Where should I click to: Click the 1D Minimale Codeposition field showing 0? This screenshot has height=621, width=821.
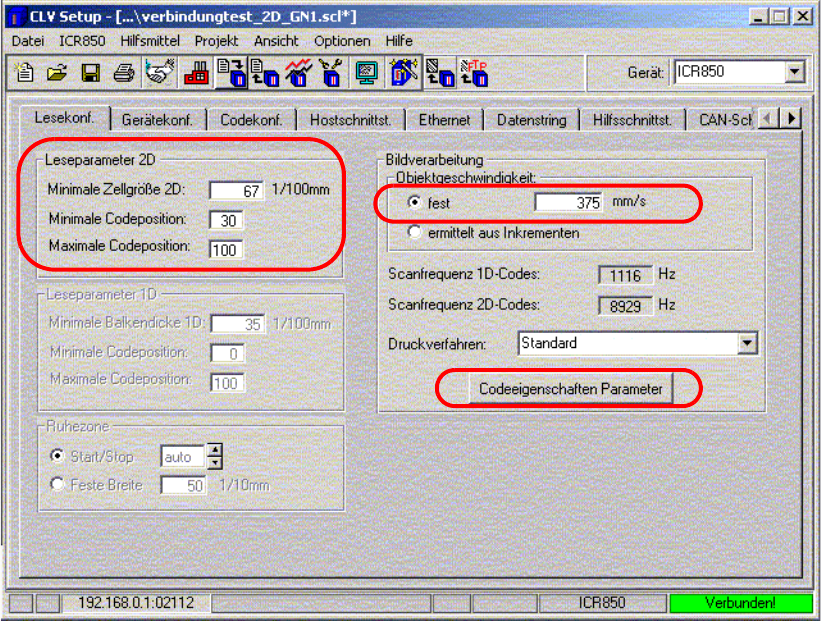coord(227,353)
